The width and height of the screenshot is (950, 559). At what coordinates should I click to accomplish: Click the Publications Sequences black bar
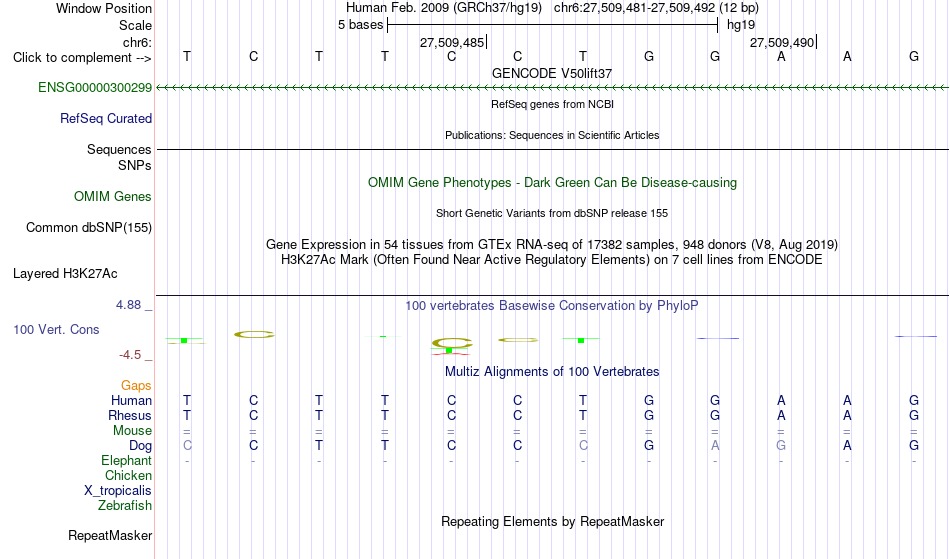click(552, 150)
